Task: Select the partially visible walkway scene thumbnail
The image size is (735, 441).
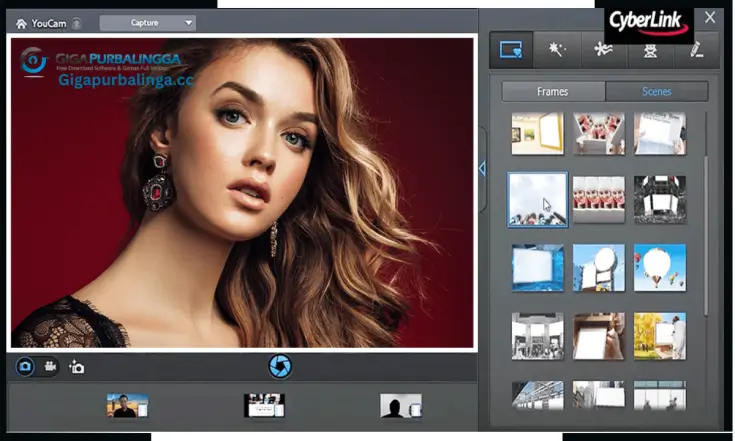Action: (x=538, y=396)
